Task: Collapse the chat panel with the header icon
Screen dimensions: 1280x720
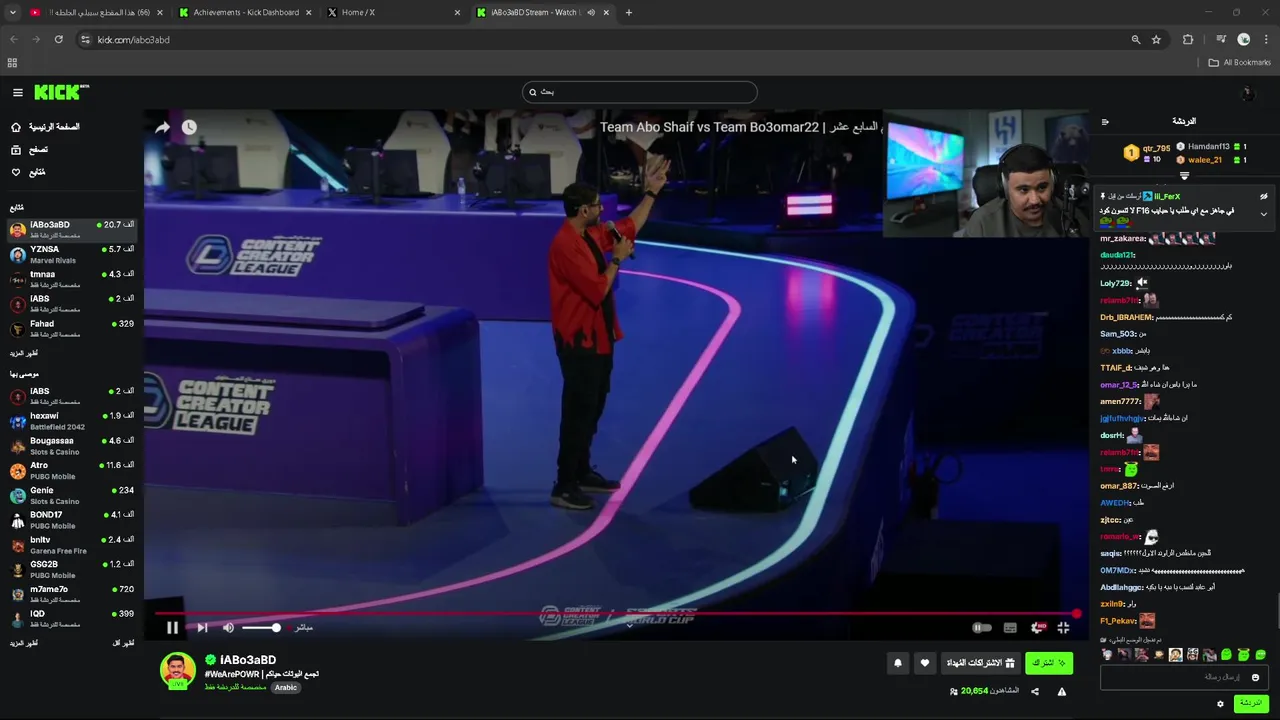Action: coord(1105,122)
